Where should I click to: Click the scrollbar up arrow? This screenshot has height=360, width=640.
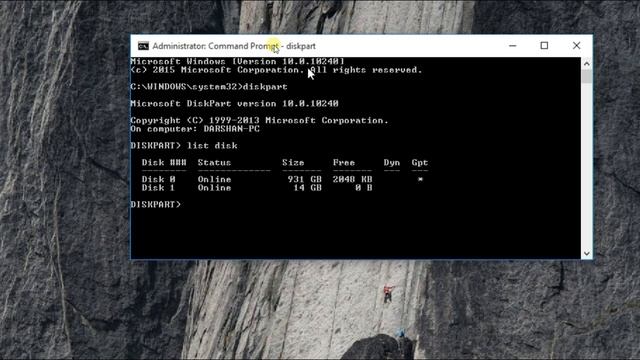click(587, 64)
